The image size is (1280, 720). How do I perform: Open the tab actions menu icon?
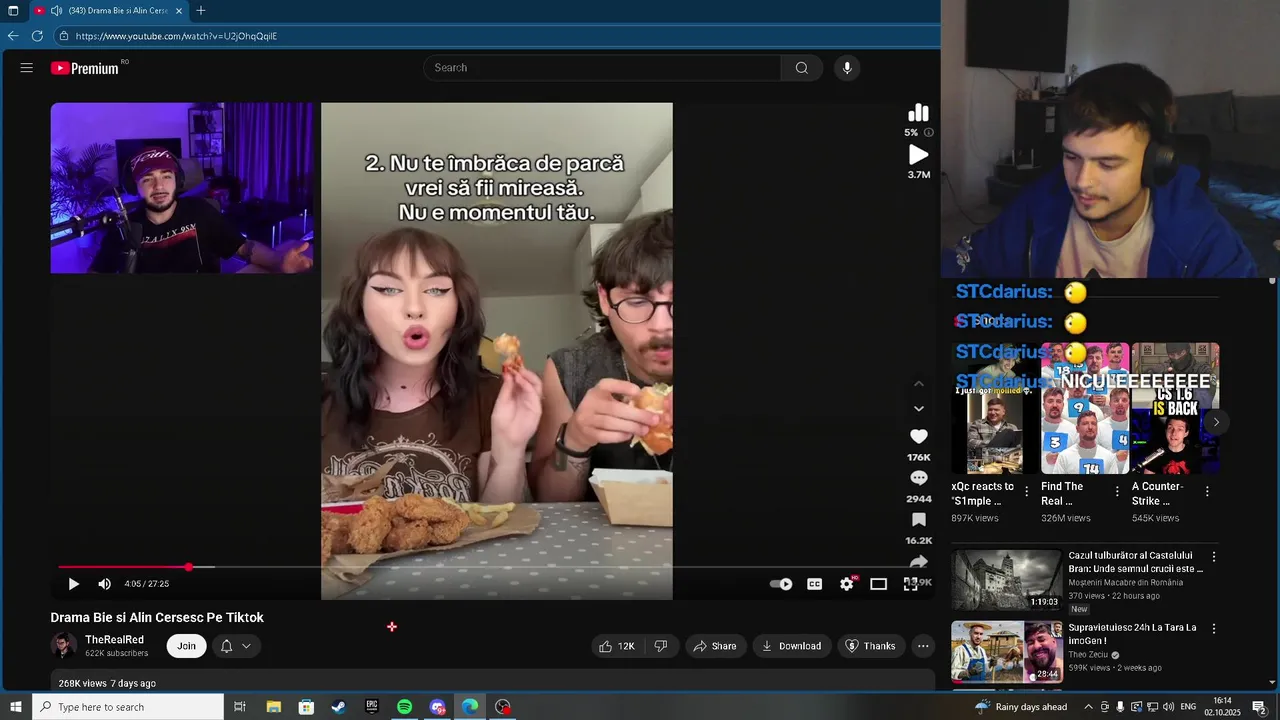tap(13, 11)
